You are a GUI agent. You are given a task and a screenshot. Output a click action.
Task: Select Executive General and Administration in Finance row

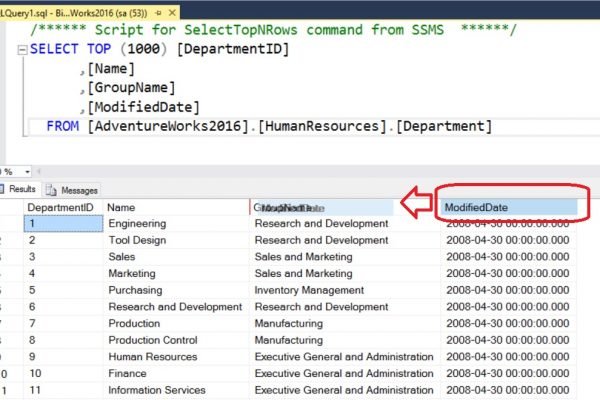pos(345,374)
